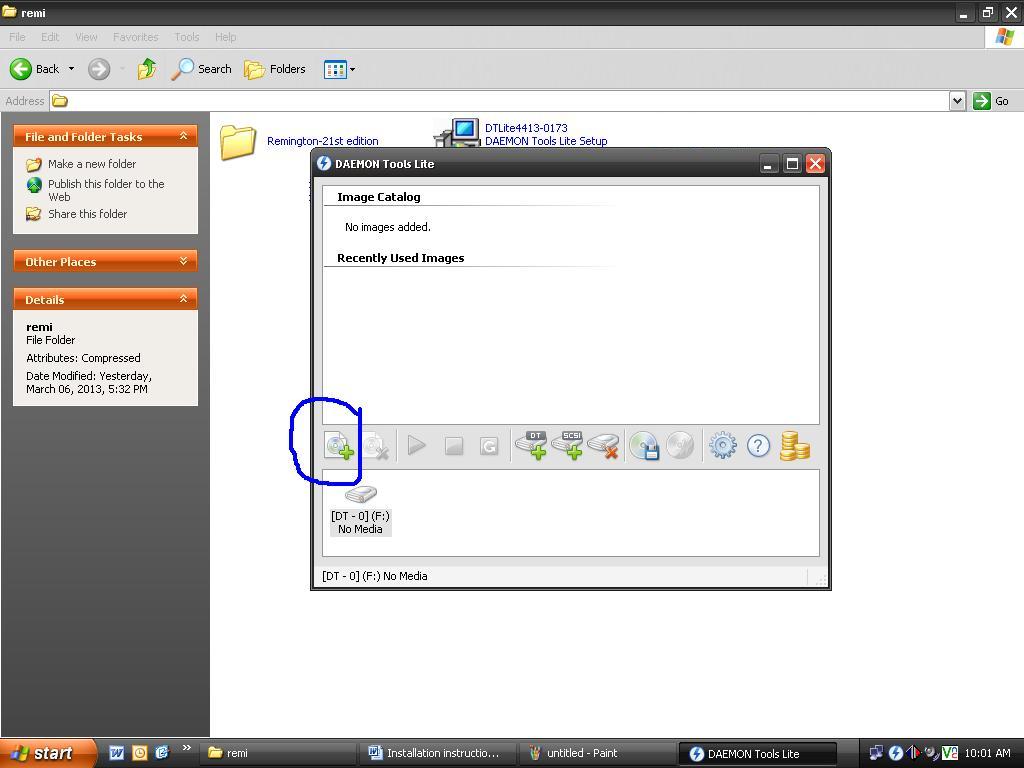The width and height of the screenshot is (1024, 768).
Task: Click the status bar drive text
Action: (375, 576)
